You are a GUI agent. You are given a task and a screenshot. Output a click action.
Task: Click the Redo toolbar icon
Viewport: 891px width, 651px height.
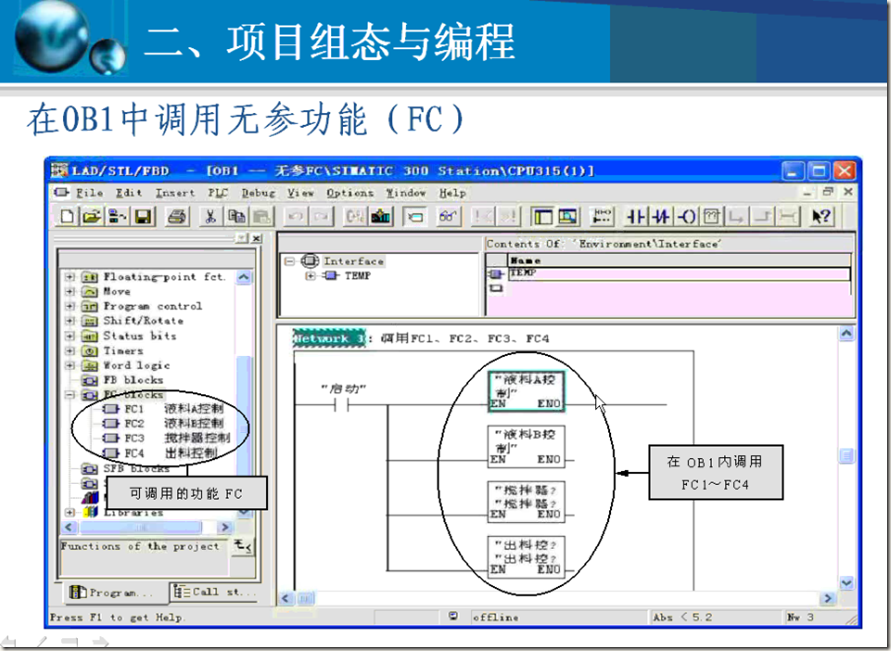tap(321, 216)
